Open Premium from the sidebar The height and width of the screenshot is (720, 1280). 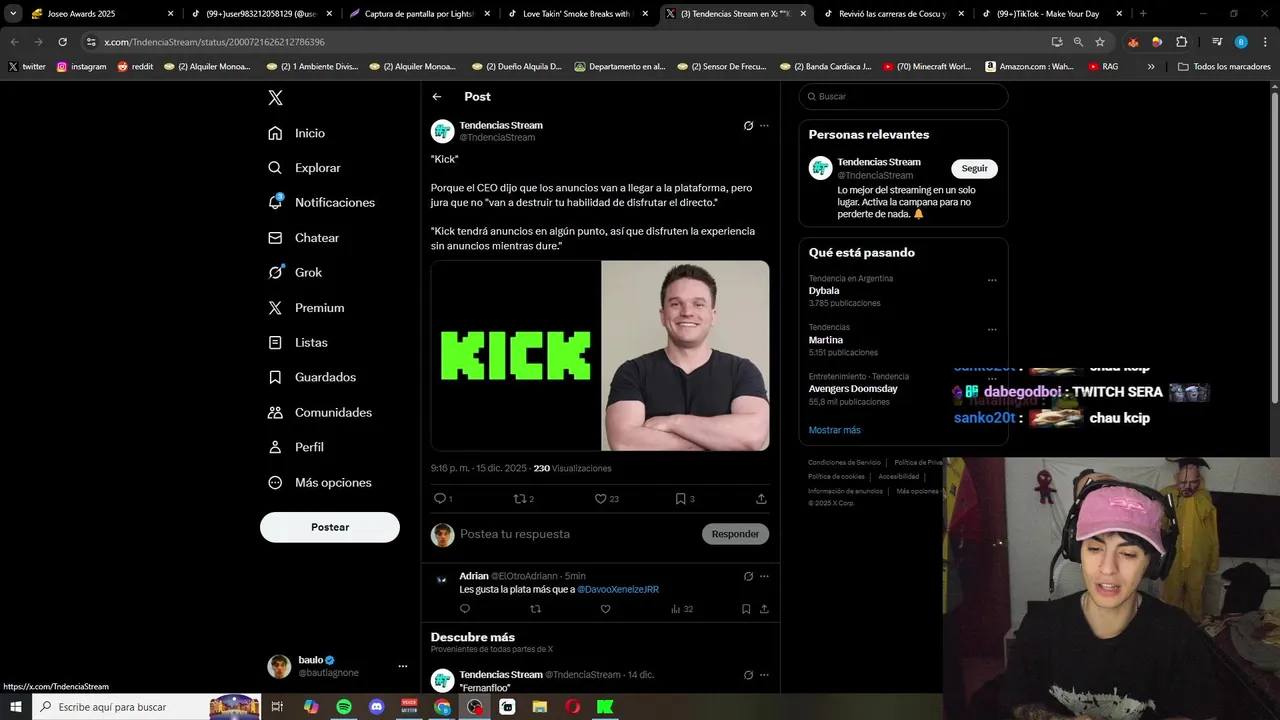(x=306, y=308)
